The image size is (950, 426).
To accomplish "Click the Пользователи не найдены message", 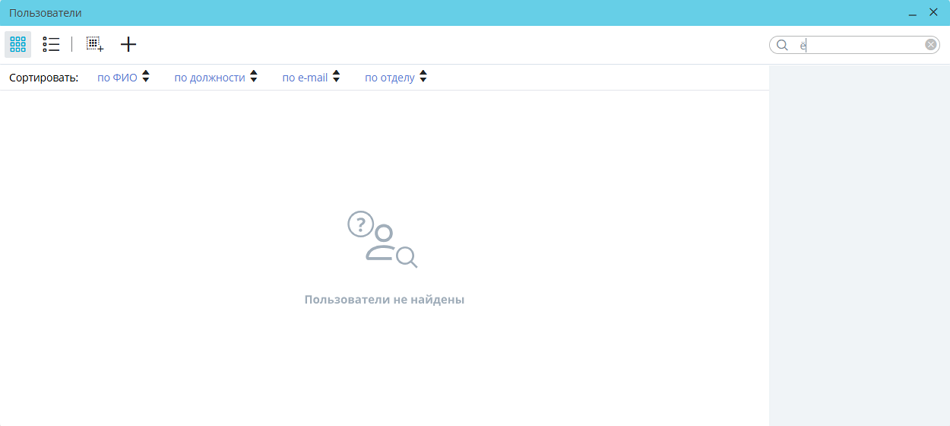I will (384, 299).
